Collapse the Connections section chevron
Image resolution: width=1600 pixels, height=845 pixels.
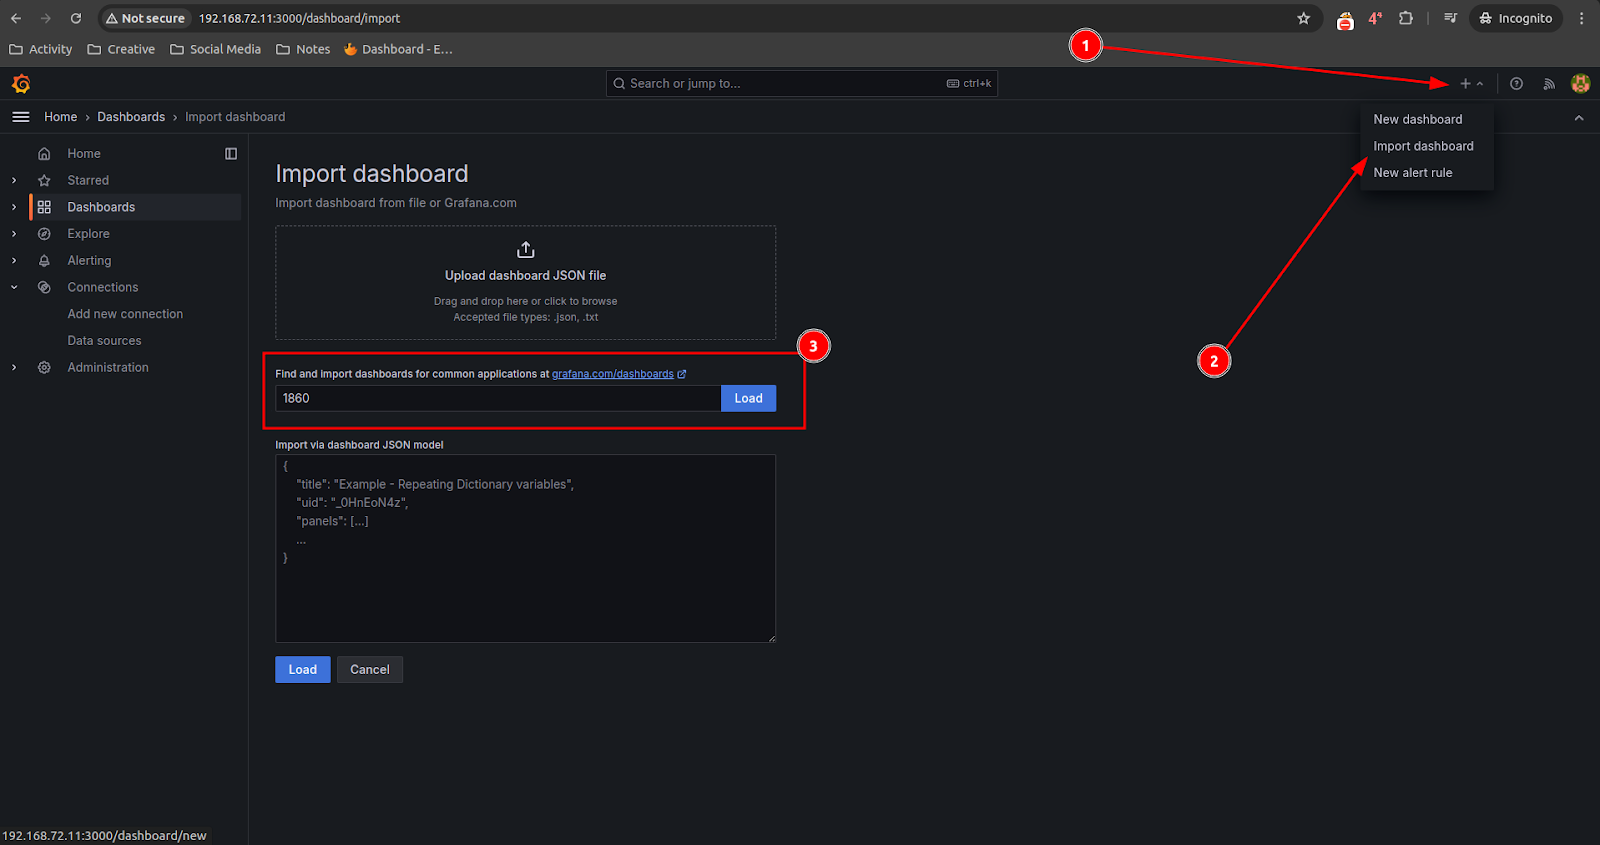[x=14, y=287]
